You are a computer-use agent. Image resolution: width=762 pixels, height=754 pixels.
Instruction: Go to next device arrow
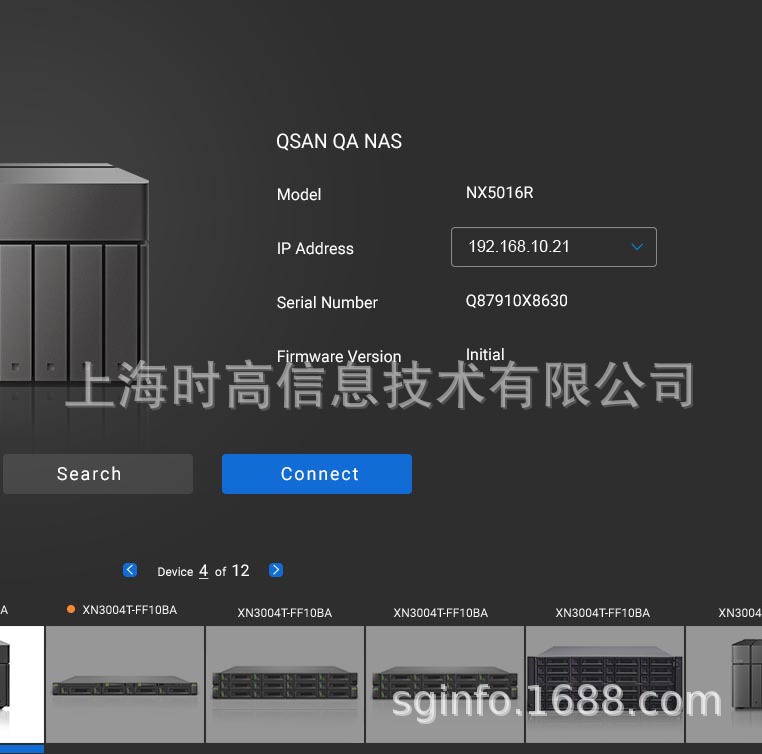(x=276, y=570)
